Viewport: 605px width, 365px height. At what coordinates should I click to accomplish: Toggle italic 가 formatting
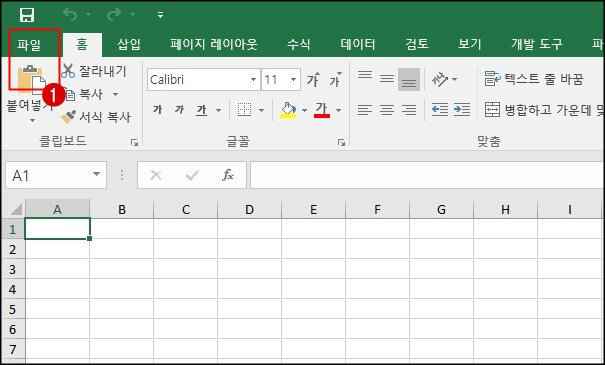coord(179,110)
